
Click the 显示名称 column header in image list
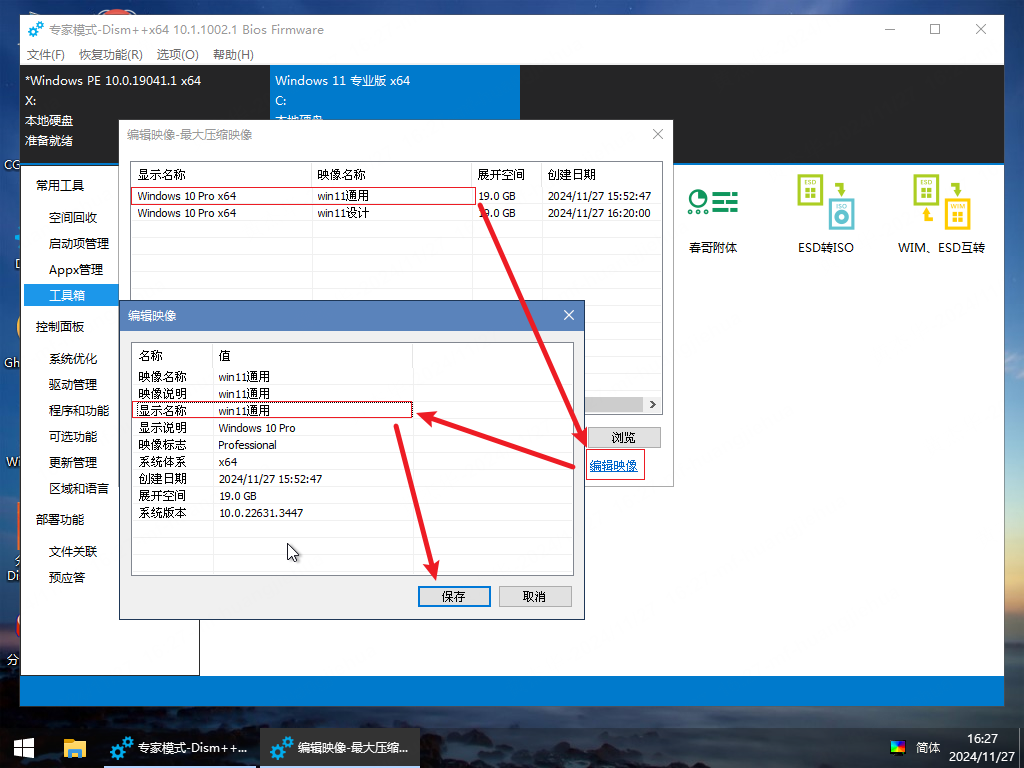(x=221, y=174)
